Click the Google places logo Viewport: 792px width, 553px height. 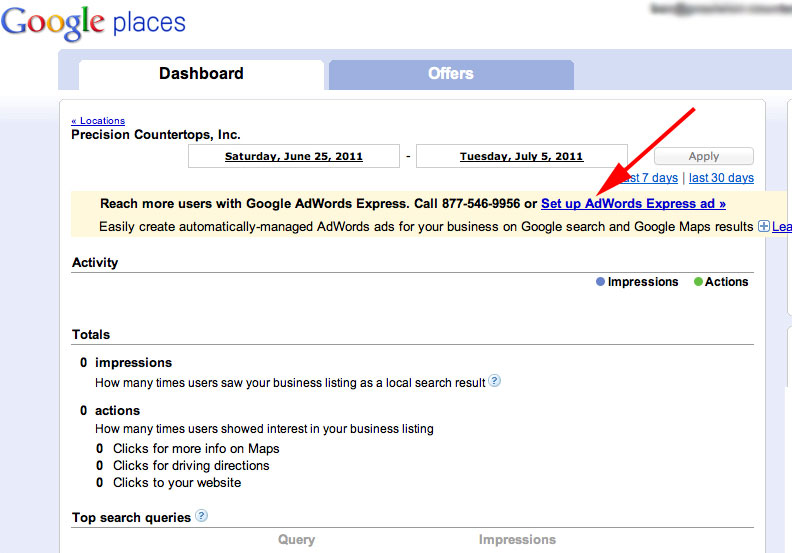pyautogui.click(x=93, y=23)
